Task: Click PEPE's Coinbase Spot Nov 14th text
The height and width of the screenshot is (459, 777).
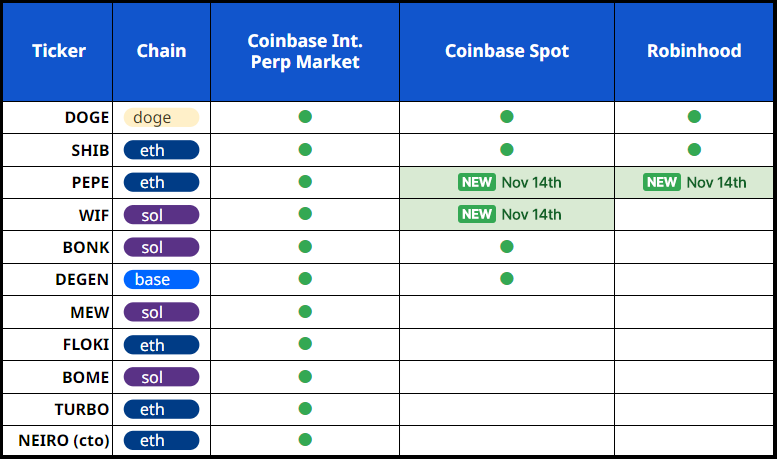Action: (x=531, y=182)
